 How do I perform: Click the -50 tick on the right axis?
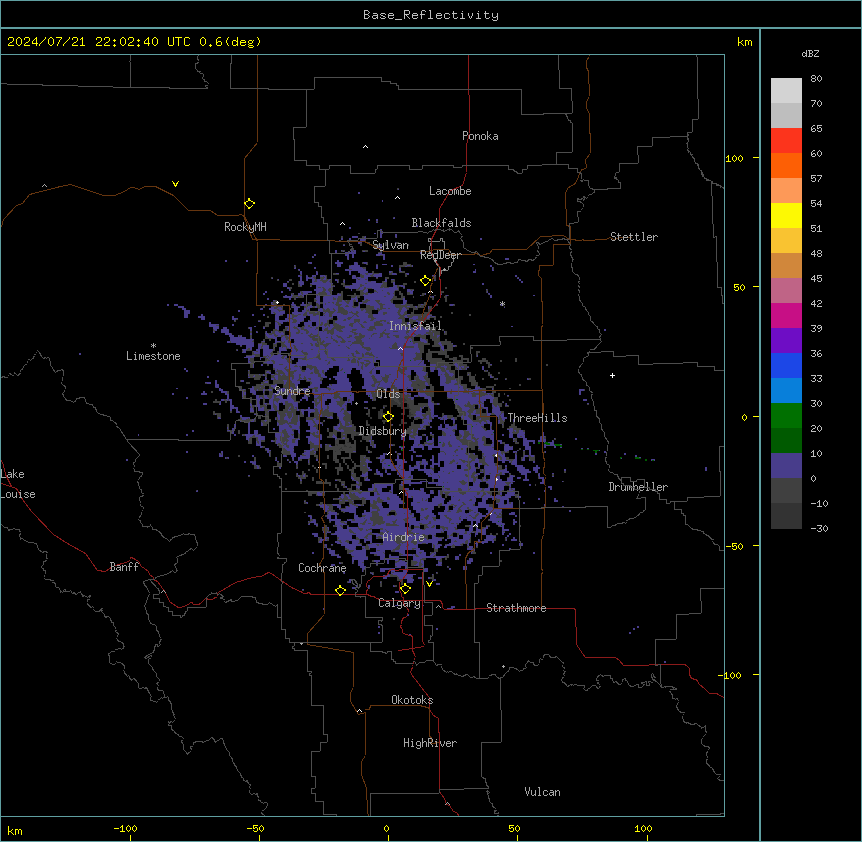pos(734,546)
